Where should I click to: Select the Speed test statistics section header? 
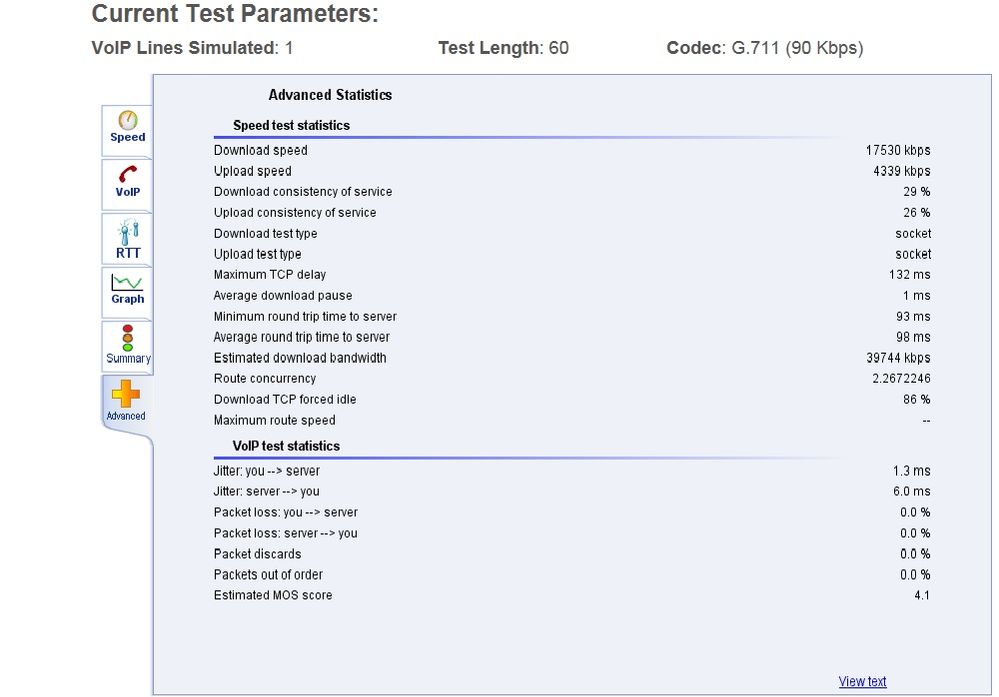tap(291, 126)
